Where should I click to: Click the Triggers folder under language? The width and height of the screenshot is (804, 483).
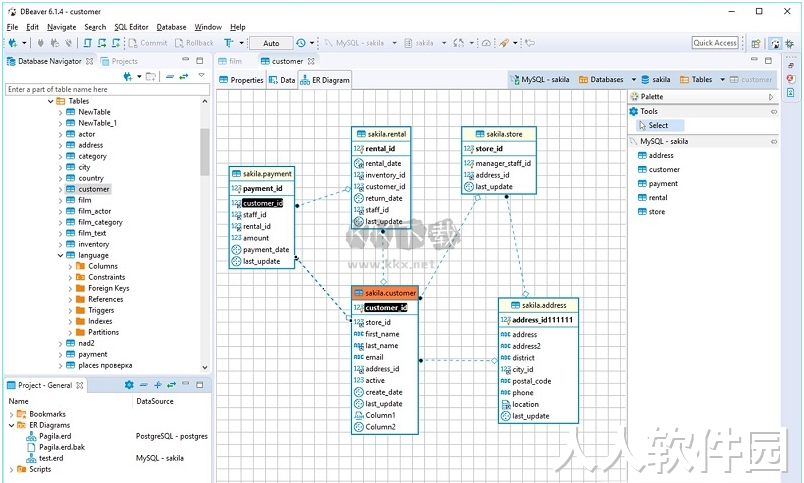click(x=101, y=311)
